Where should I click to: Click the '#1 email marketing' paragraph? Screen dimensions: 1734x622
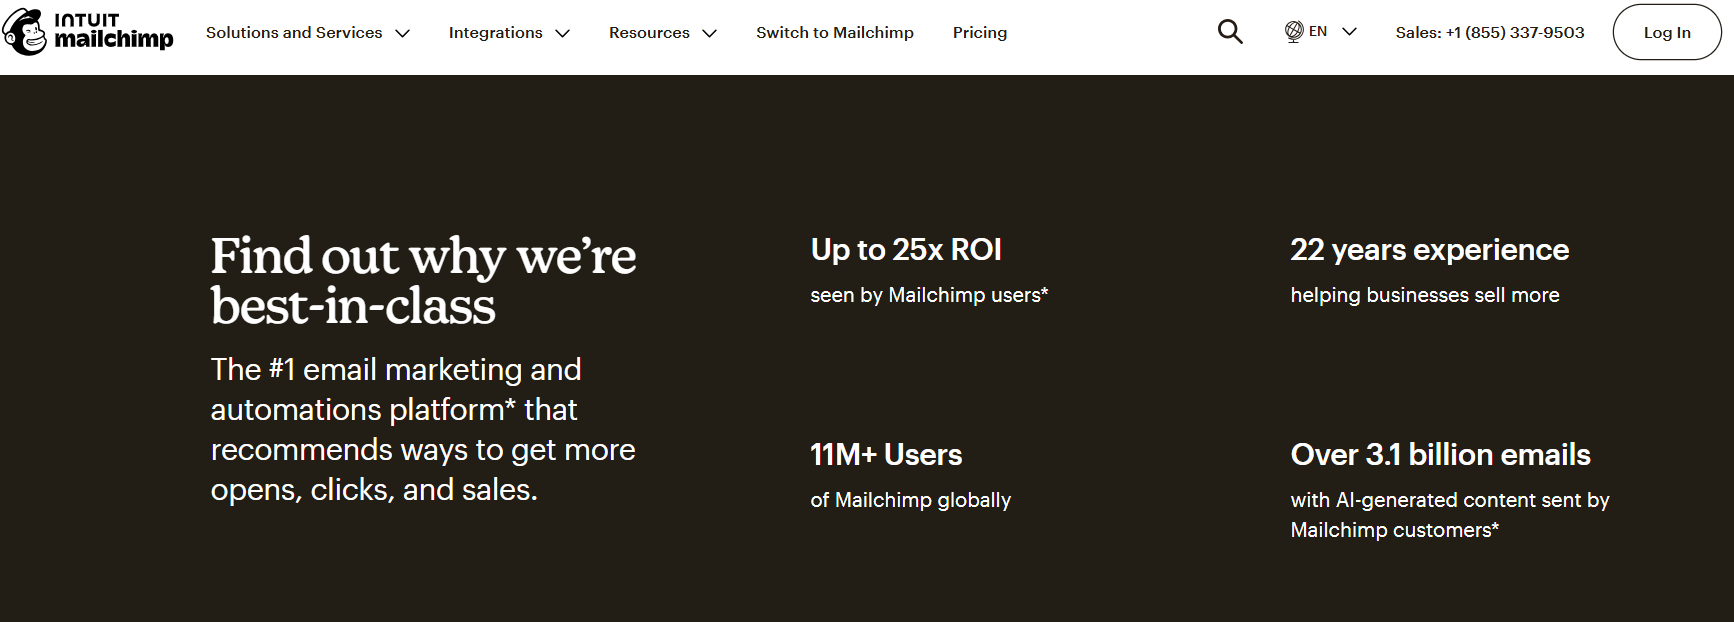point(423,430)
